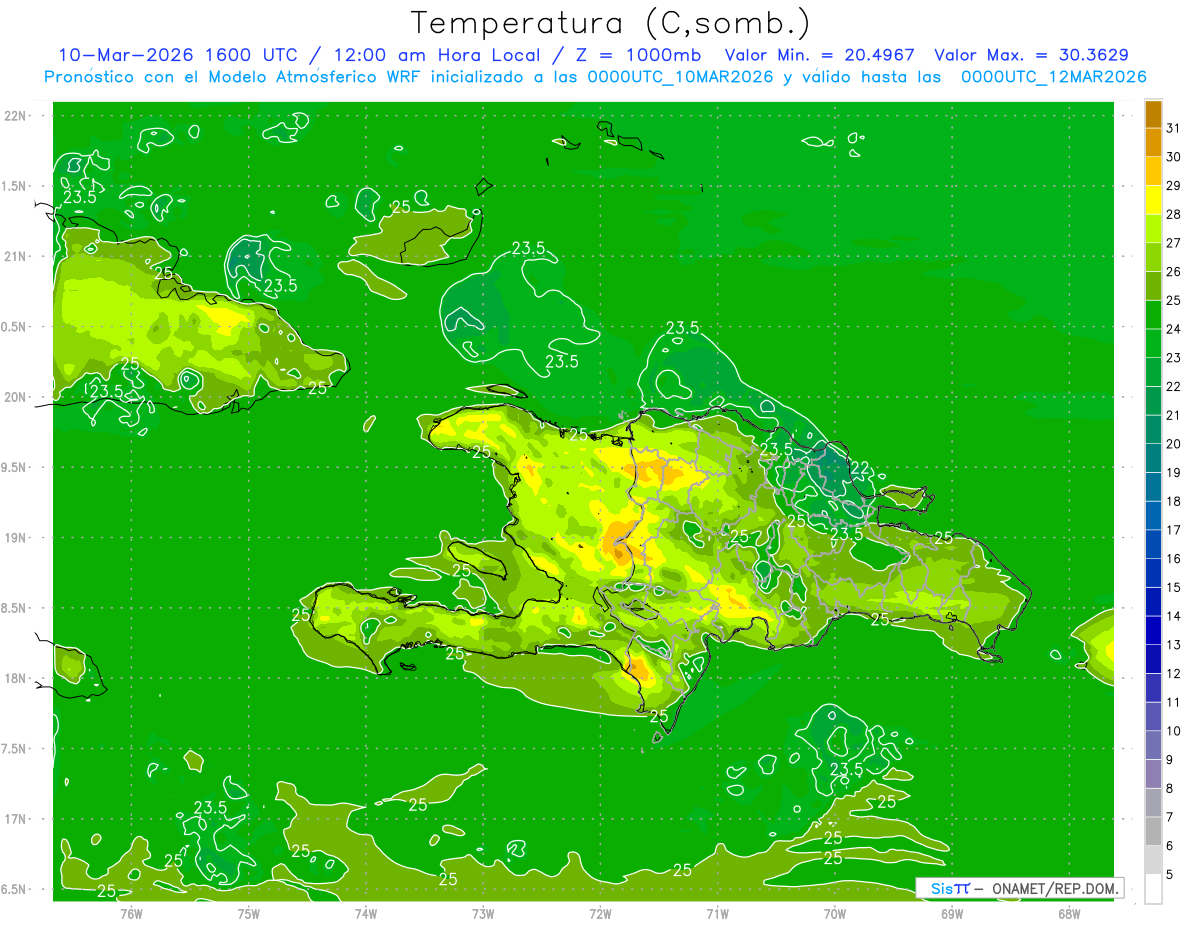Click the "21N" latitude axis label
This screenshot has height=927, width=1200.
pos(15,257)
